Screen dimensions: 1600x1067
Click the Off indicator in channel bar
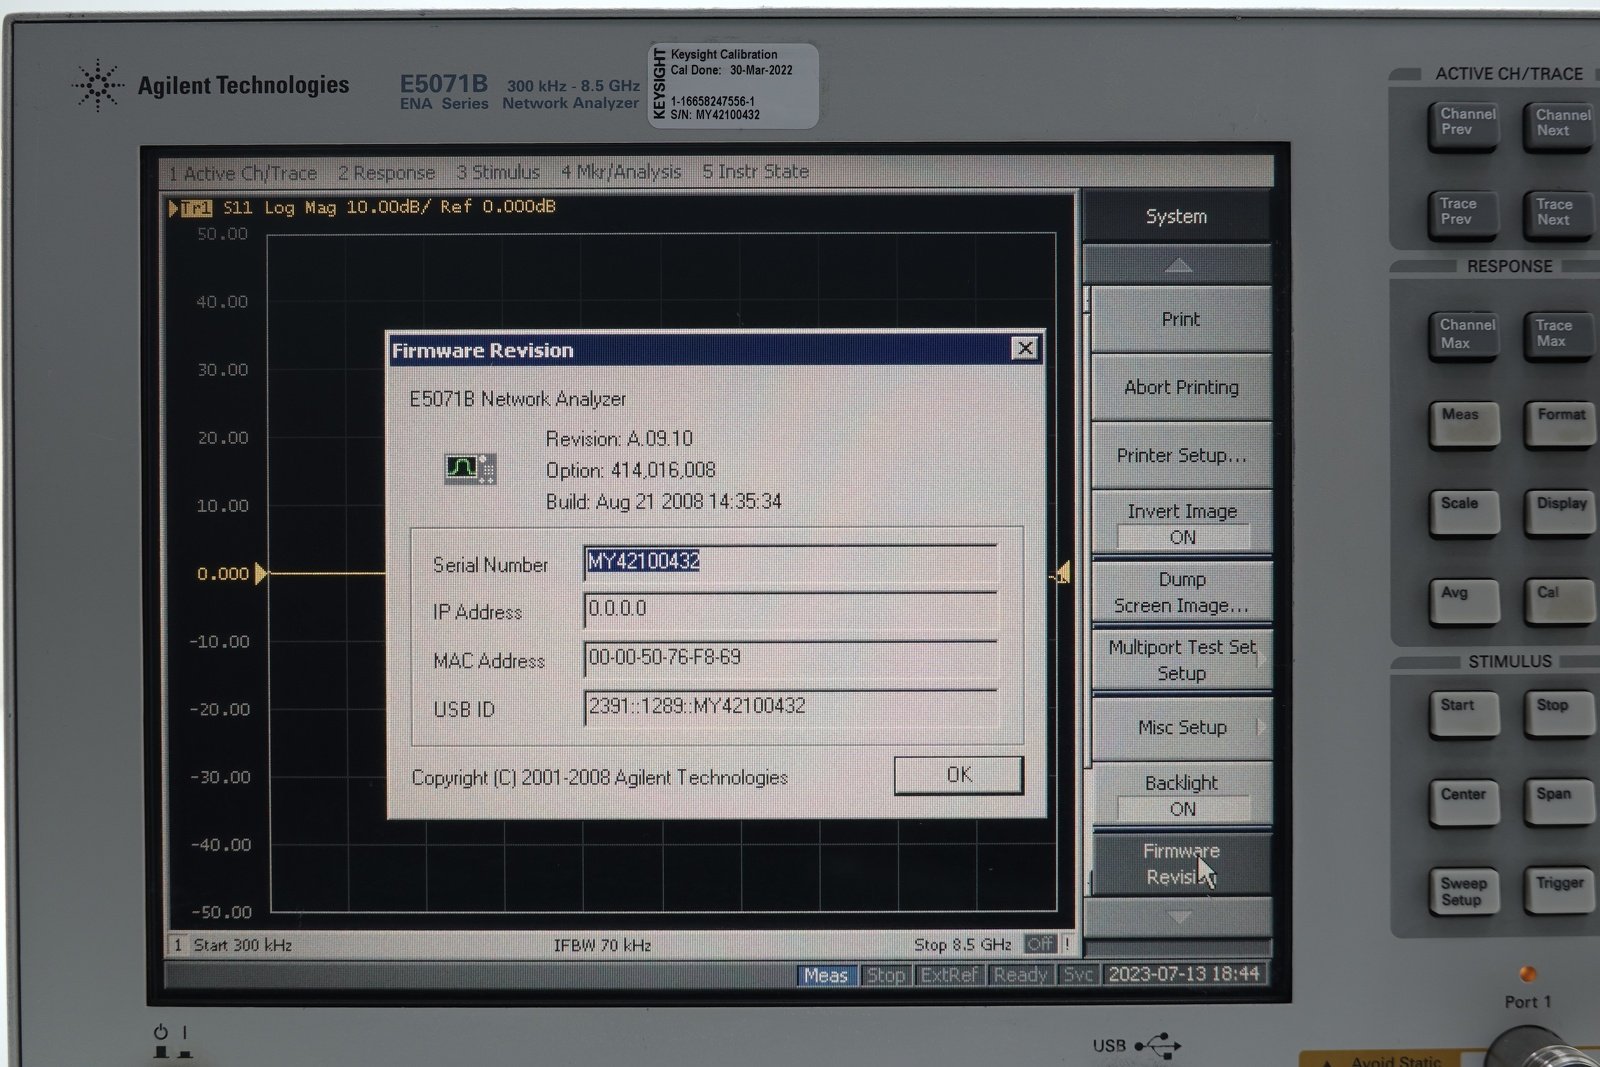[1040, 943]
